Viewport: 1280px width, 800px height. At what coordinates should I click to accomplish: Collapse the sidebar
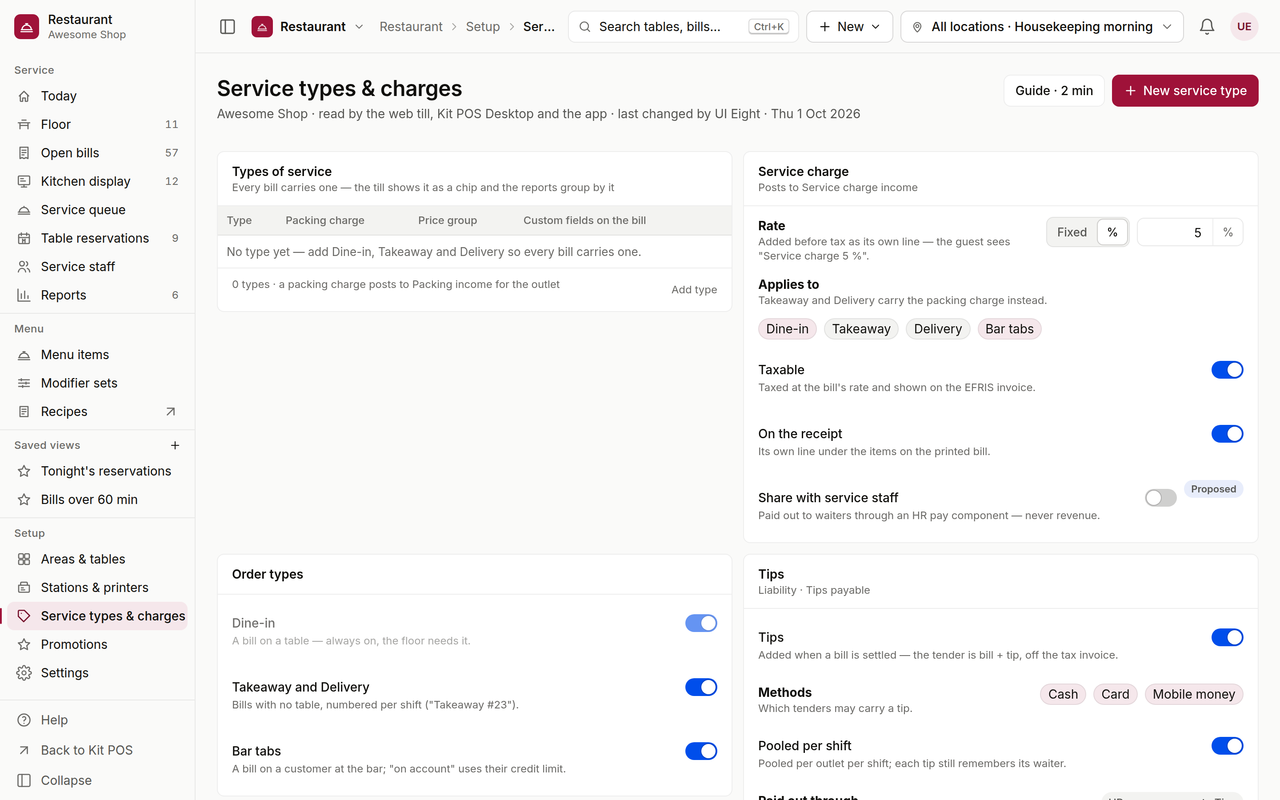tap(97, 780)
